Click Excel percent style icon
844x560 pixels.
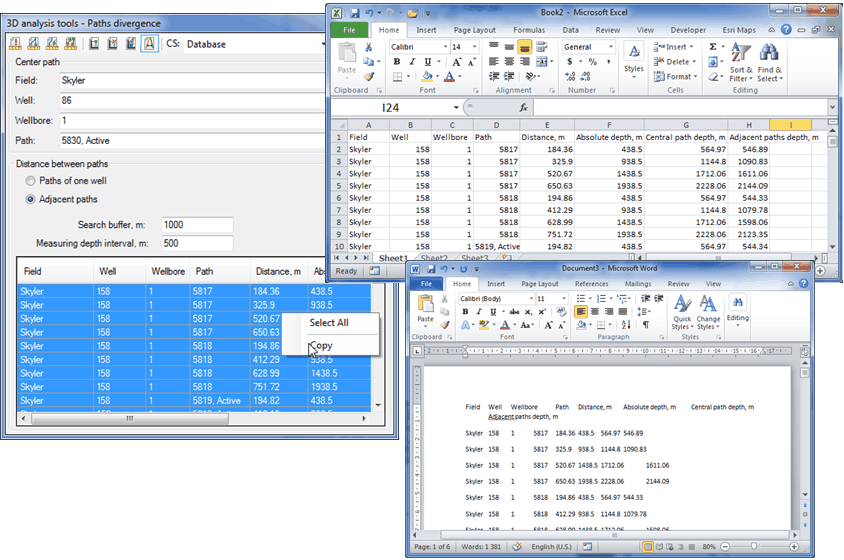(593, 62)
